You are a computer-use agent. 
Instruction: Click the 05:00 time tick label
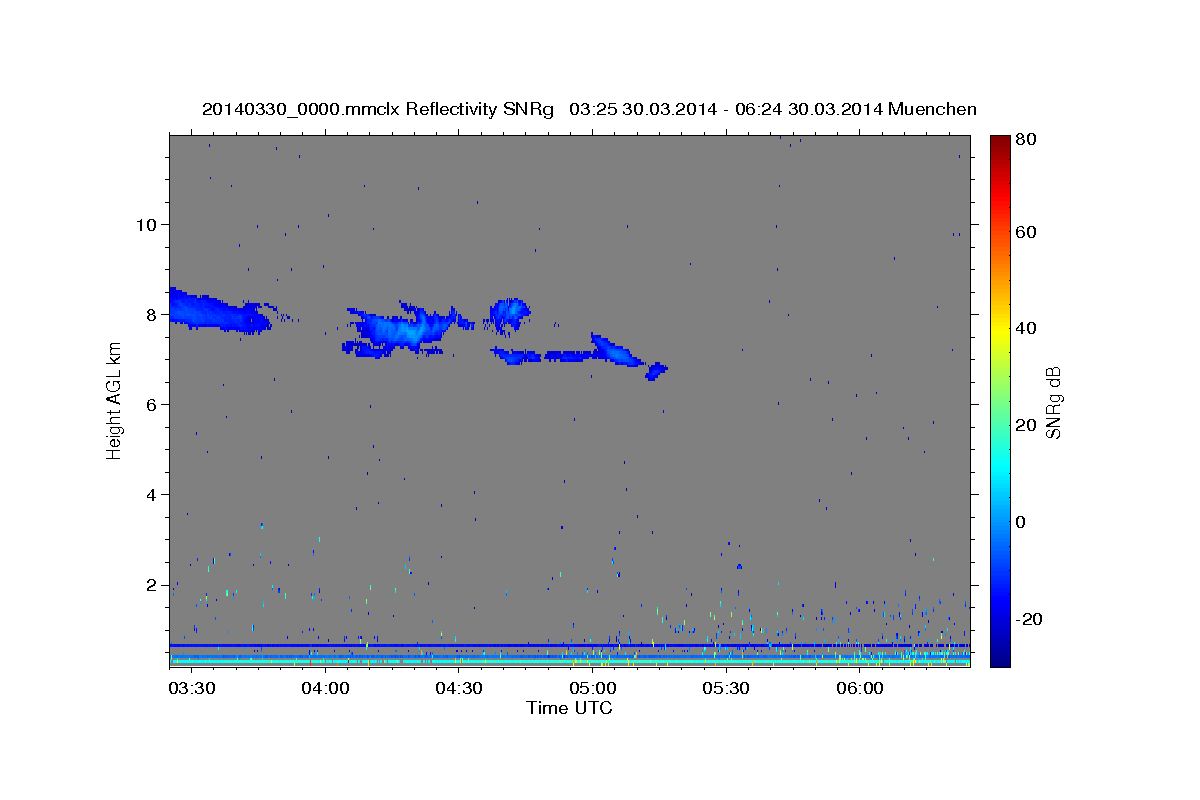tap(592, 688)
